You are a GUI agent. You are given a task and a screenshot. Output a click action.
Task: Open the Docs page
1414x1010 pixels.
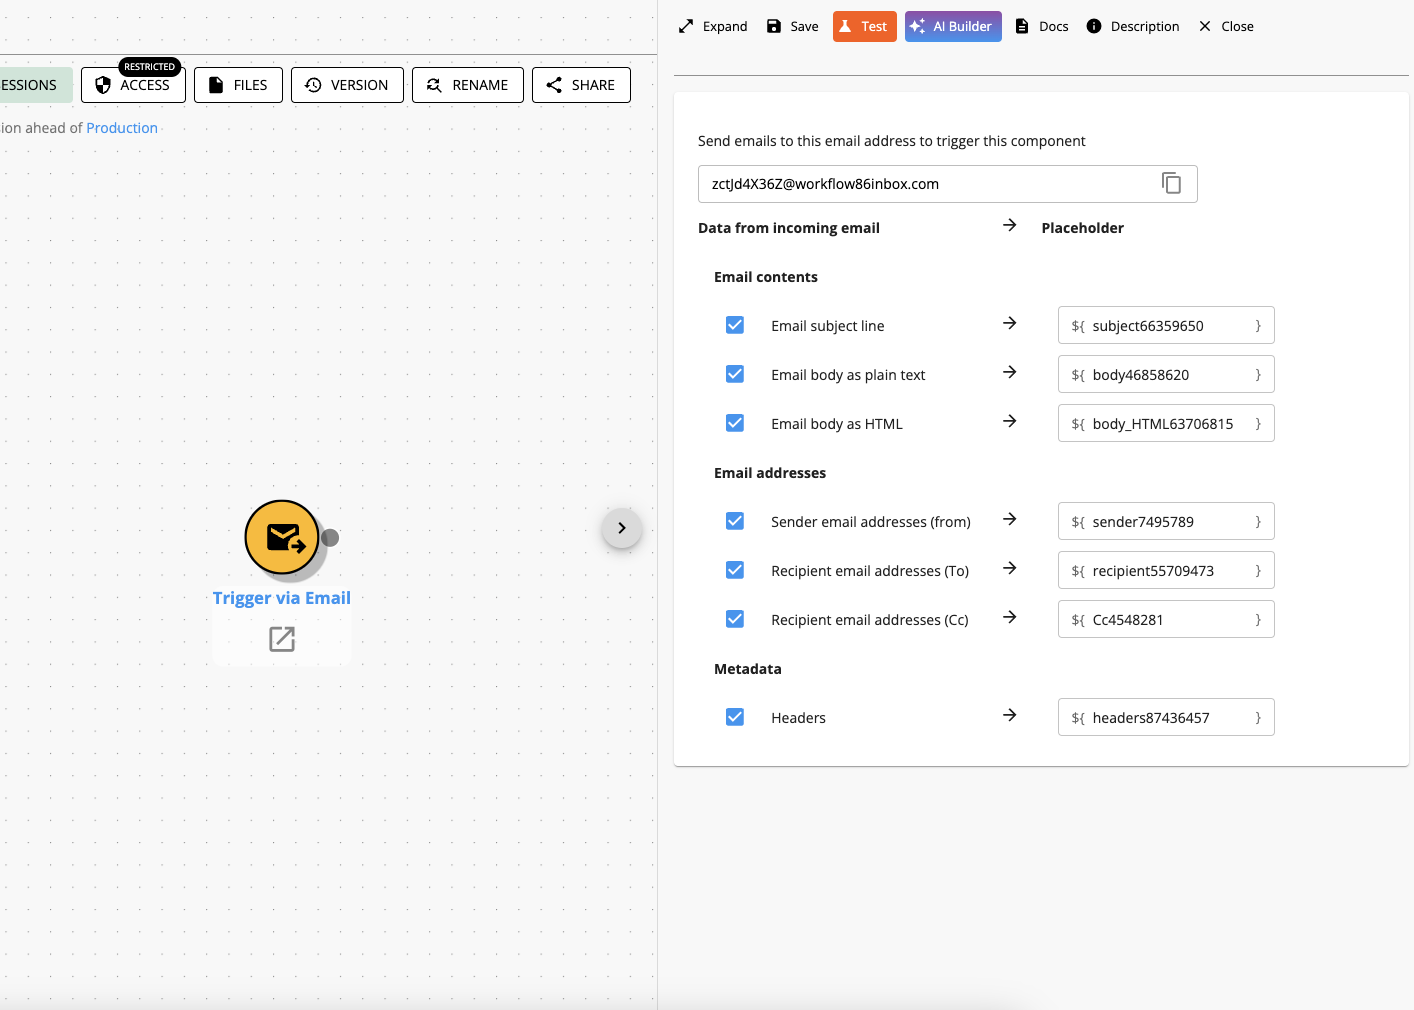(x=1042, y=26)
